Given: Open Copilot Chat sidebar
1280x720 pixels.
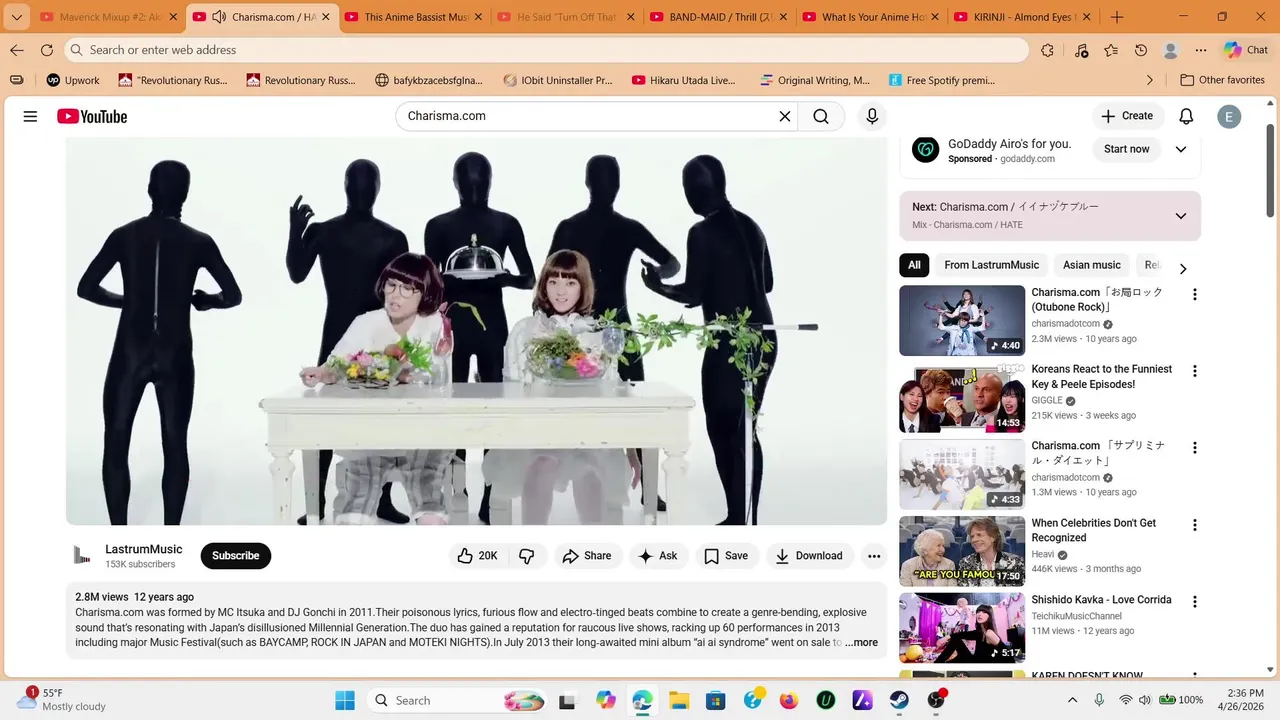Looking at the screenshot, I should 1246,50.
